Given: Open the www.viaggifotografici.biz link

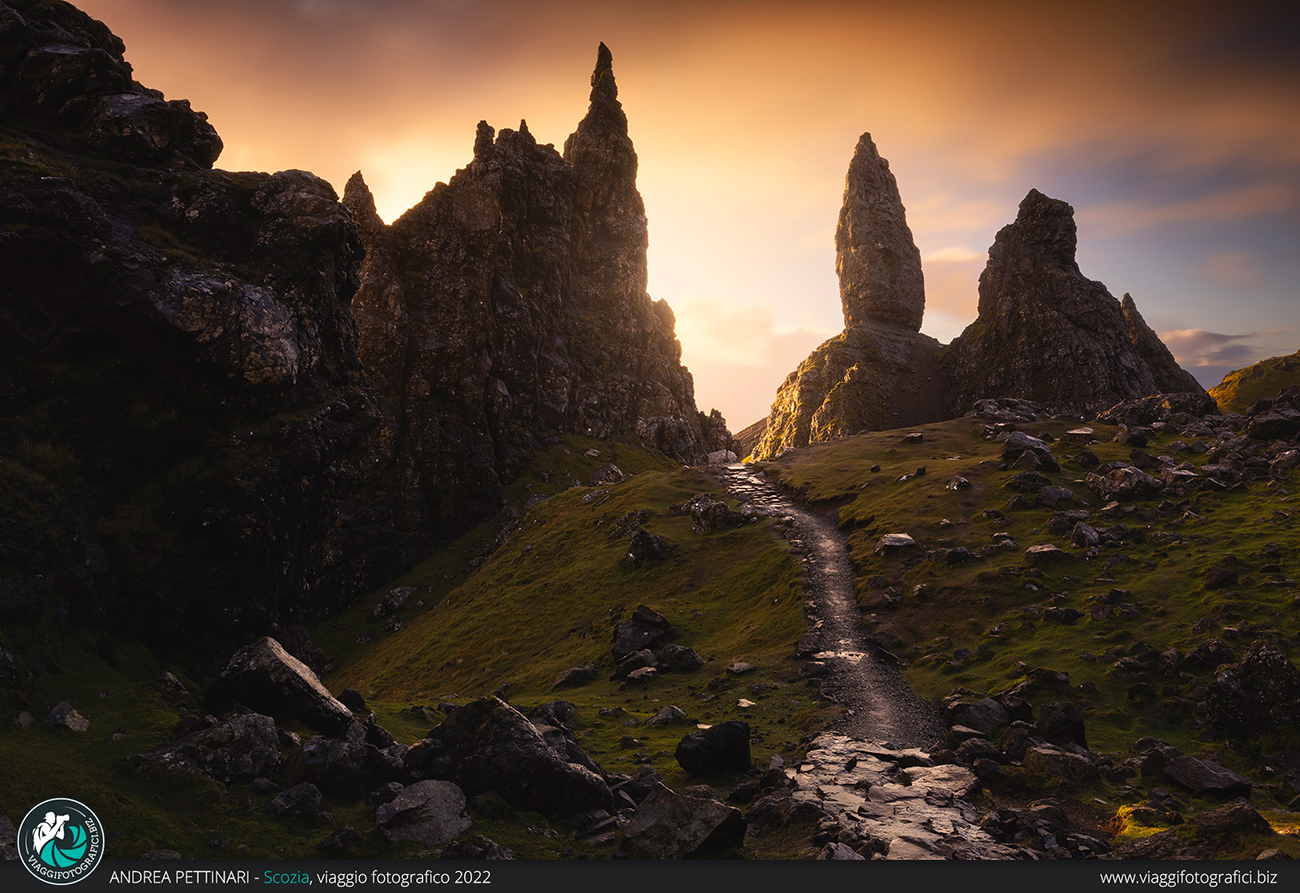Looking at the screenshot, I should click(1188, 877).
